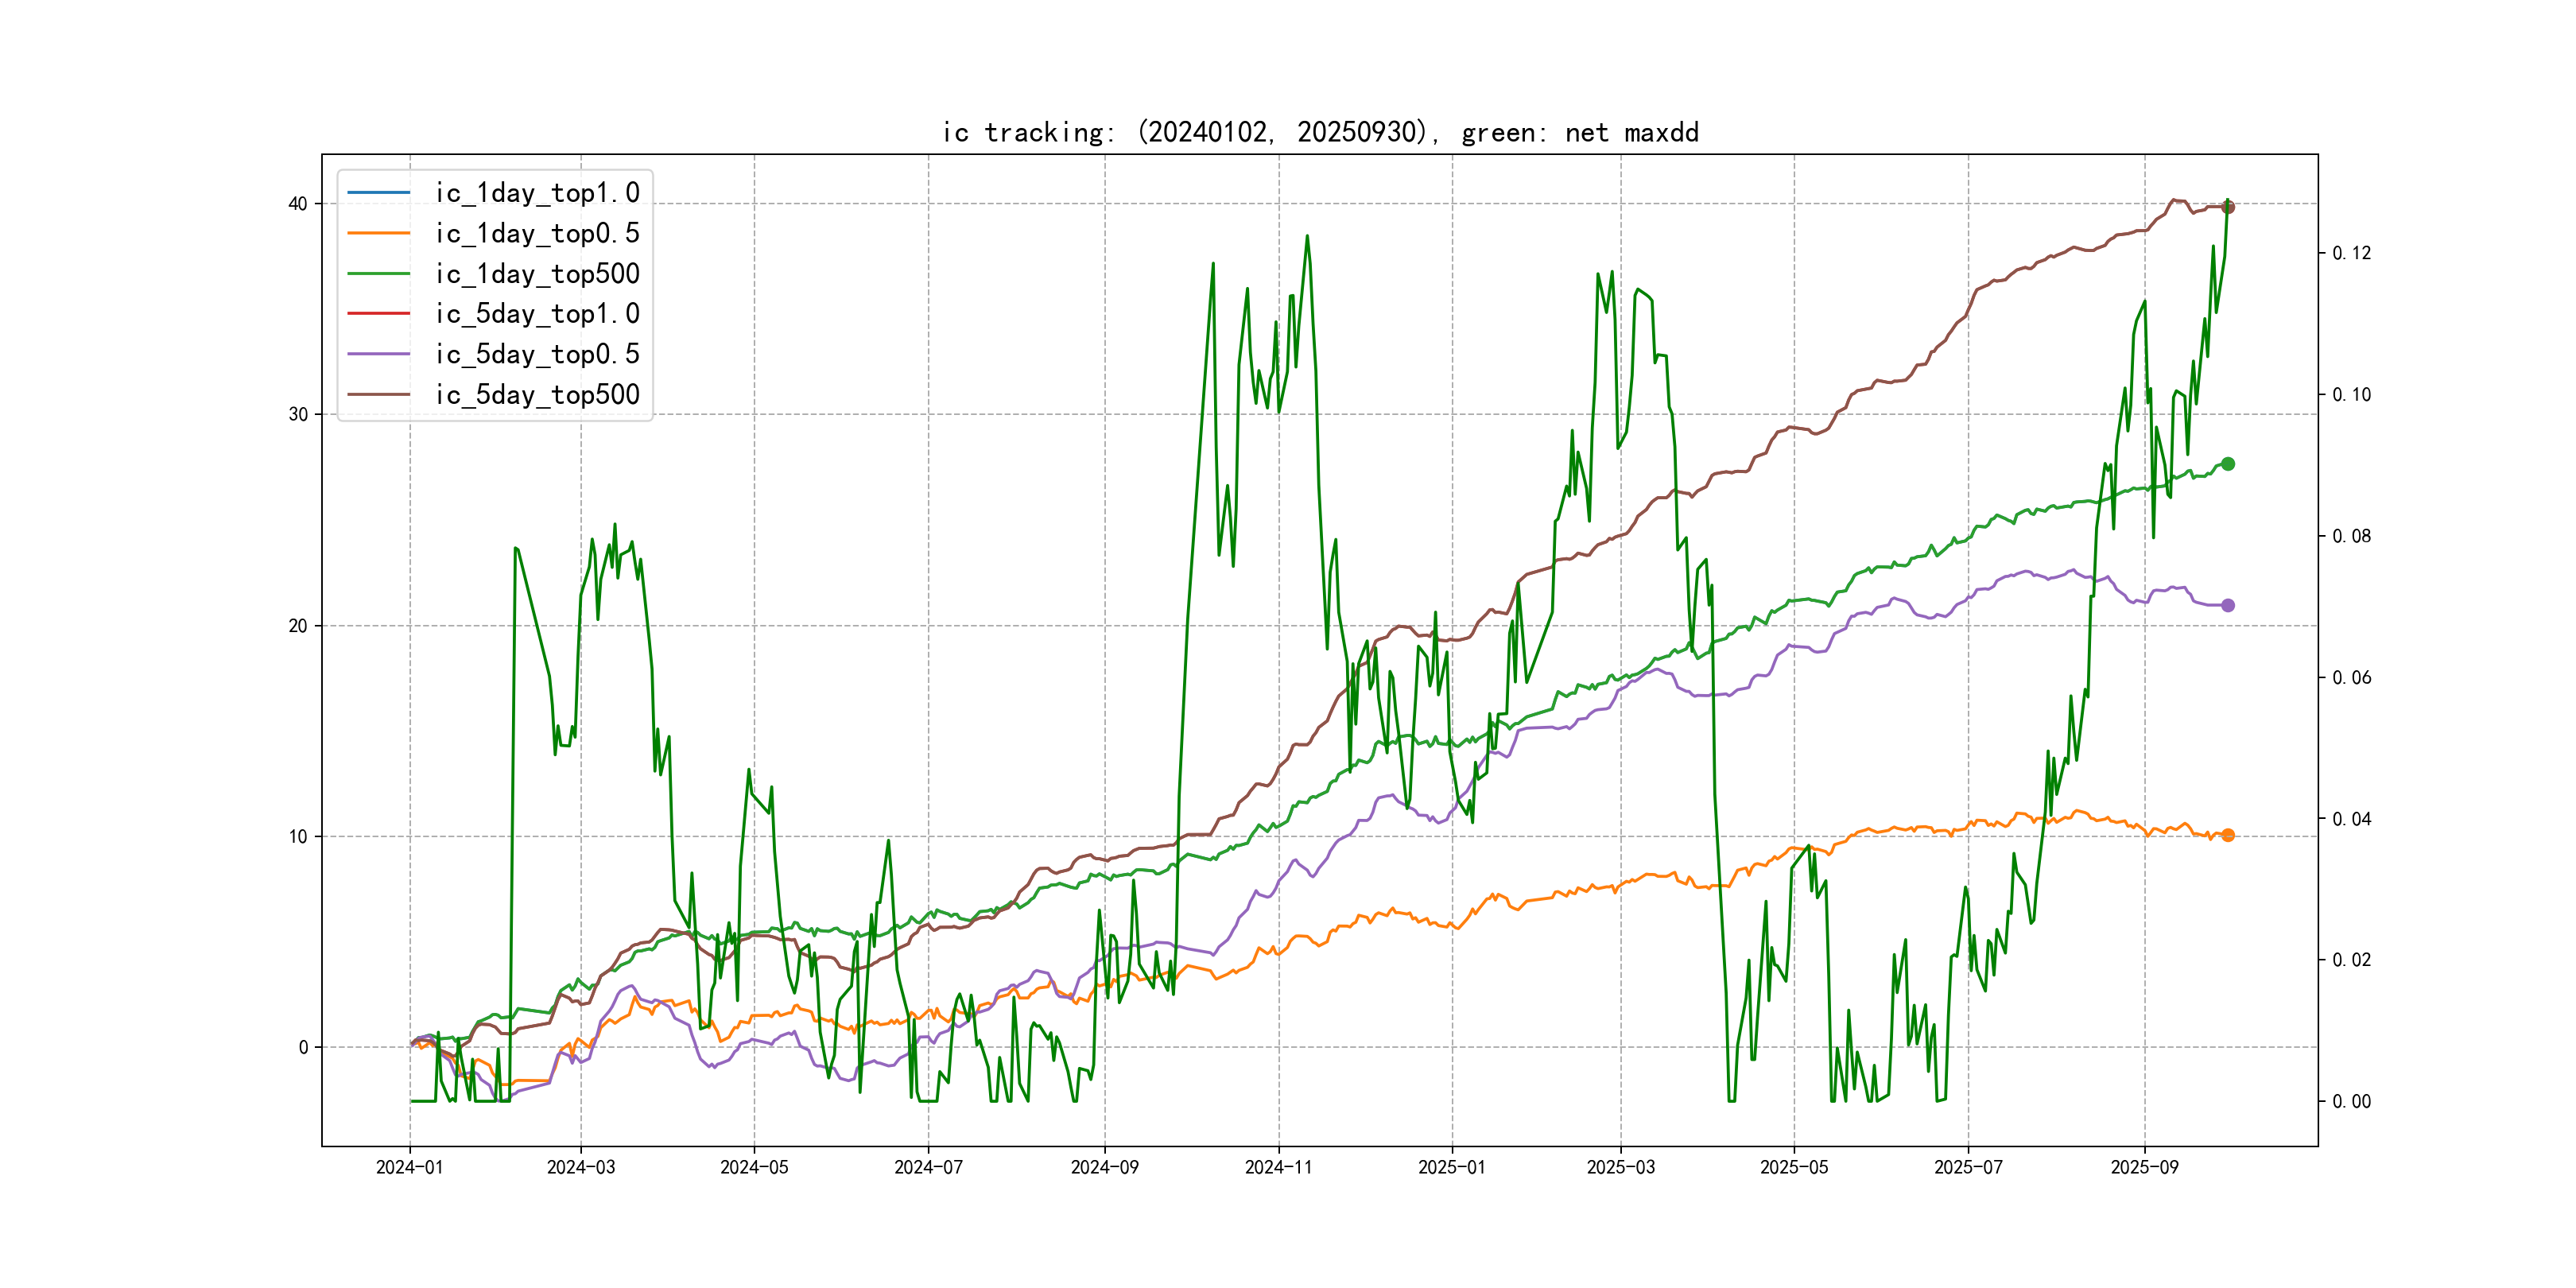Click the ic_1day_top500 legend label
The height and width of the screenshot is (1288, 2576).
[x=537, y=273]
